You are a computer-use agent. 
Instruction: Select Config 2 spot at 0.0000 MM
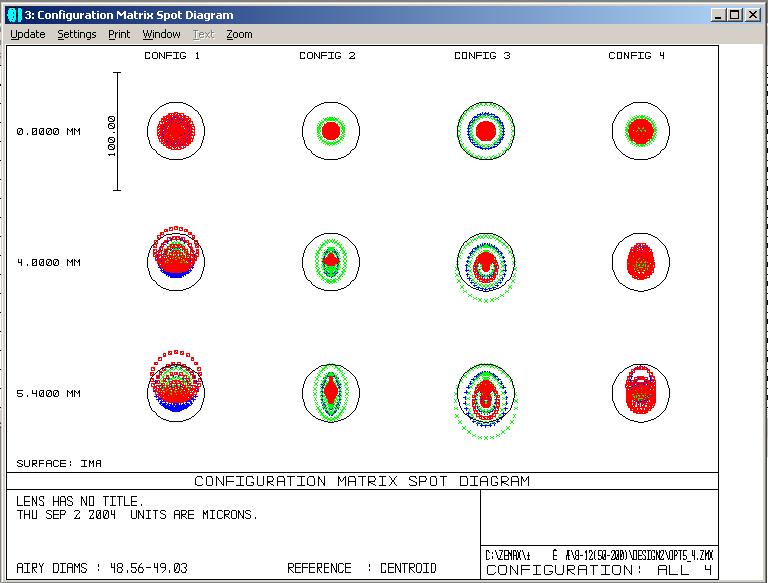coord(331,131)
